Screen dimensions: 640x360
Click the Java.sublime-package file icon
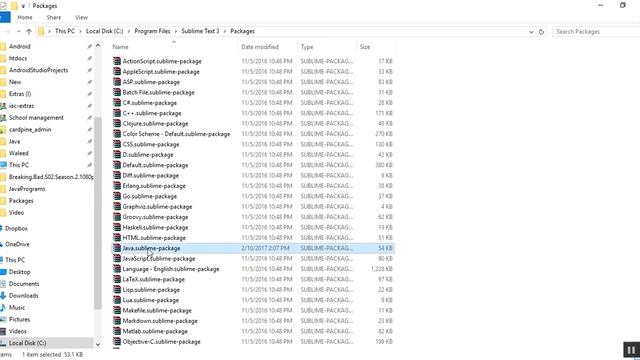pyautogui.click(x=117, y=248)
